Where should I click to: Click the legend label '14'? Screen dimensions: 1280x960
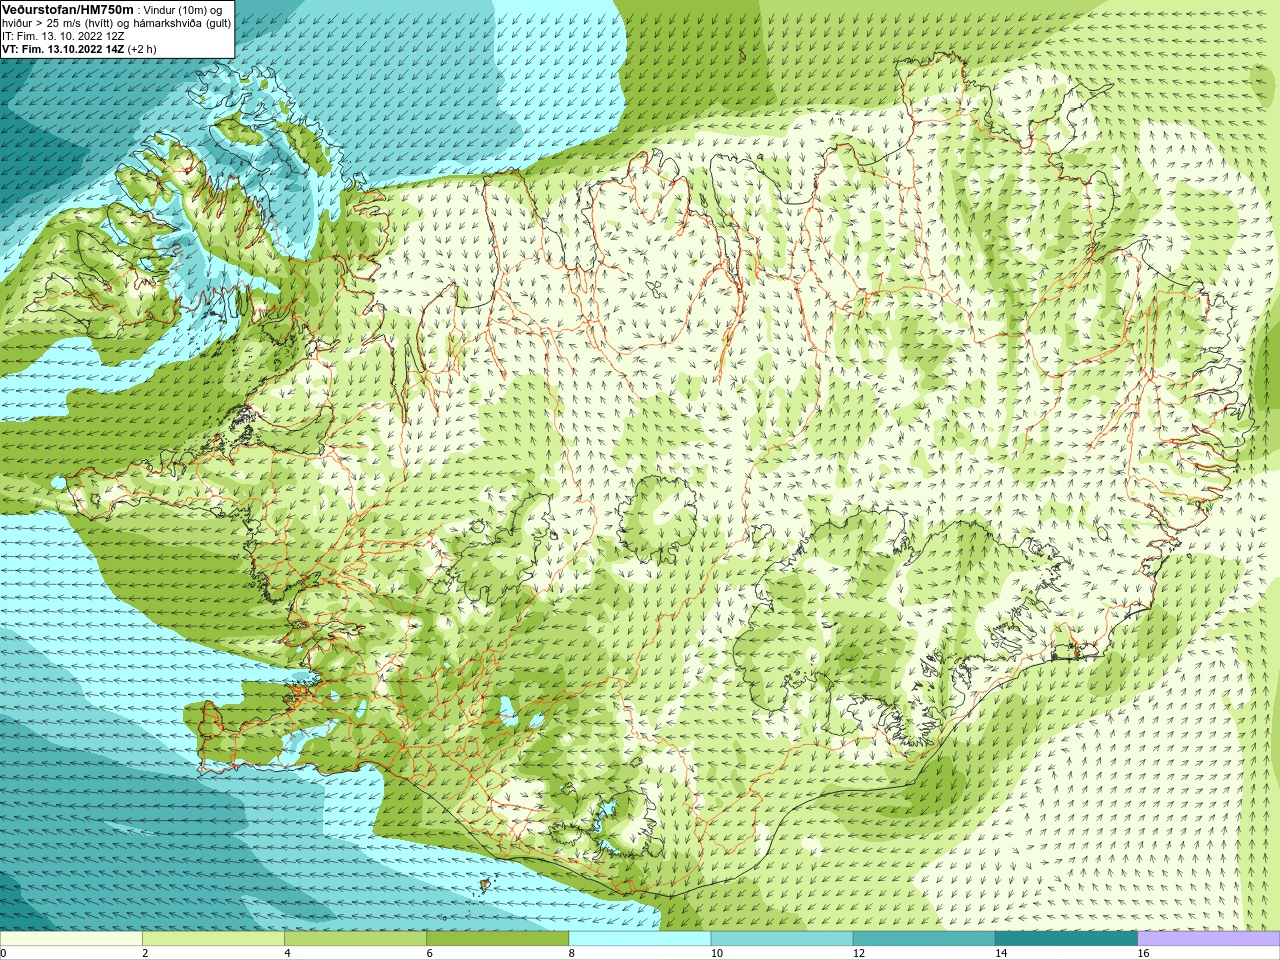point(1001,953)
